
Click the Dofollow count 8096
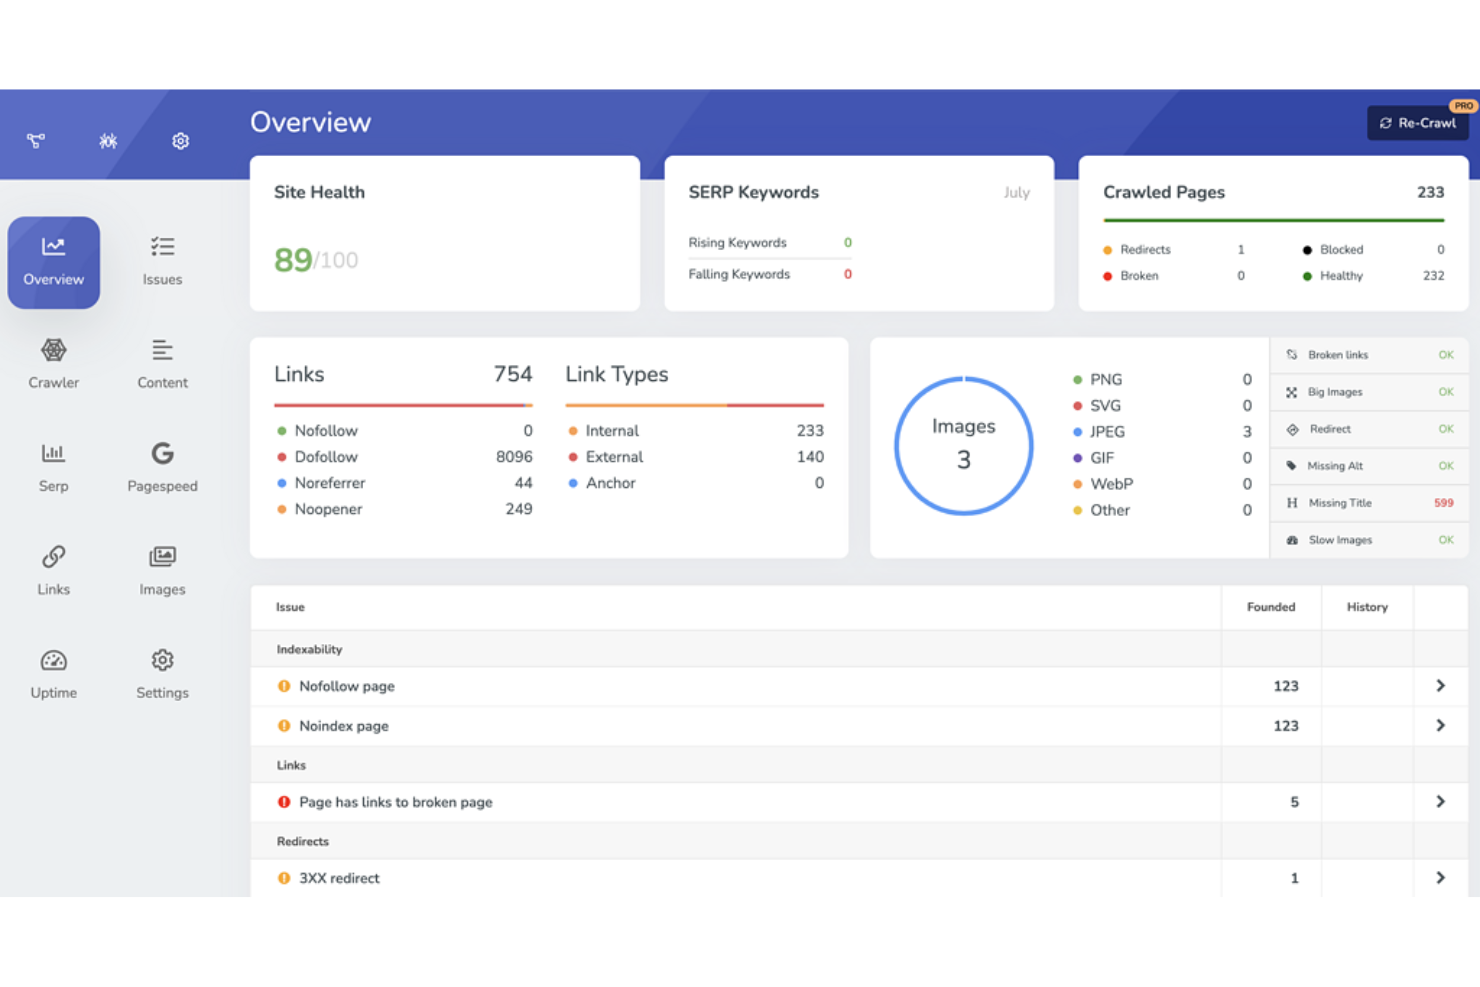pyautogui.click(x=514, y=457)
